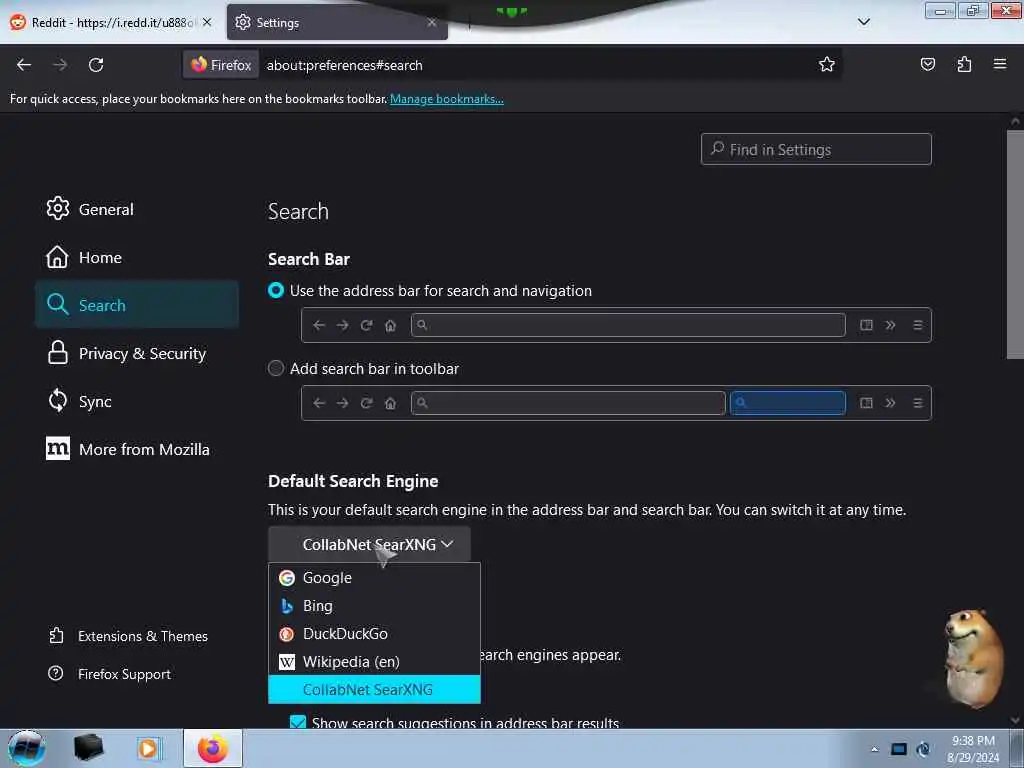
Task: Focus the Find in Settings search box
Action: (x=816, y=149)
